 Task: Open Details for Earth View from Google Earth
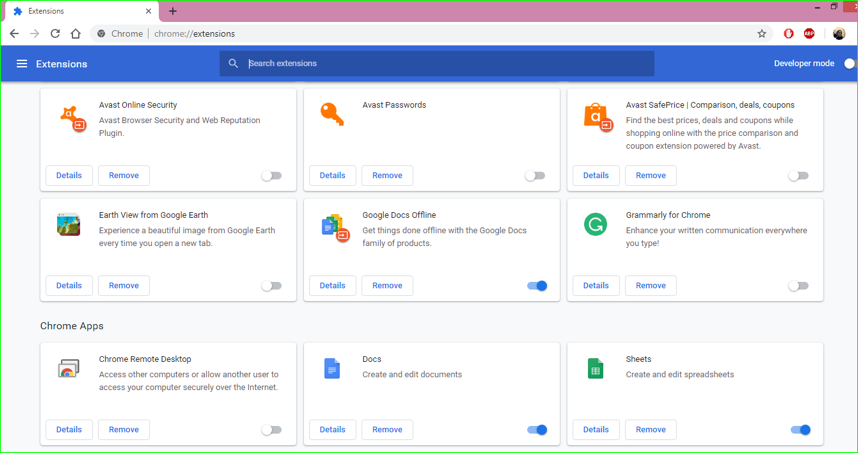click(69, 286)
